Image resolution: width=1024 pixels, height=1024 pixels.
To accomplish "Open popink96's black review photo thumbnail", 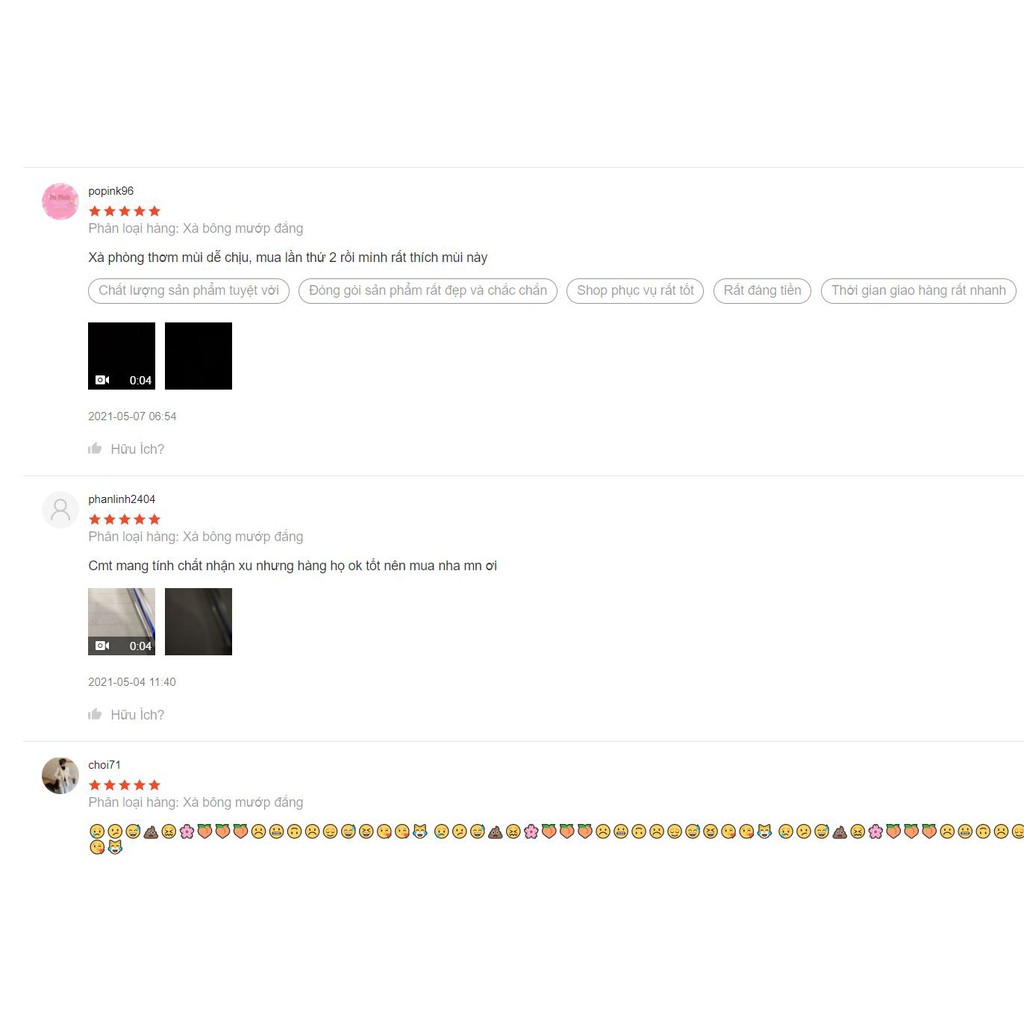I will [x=199, y=356].
